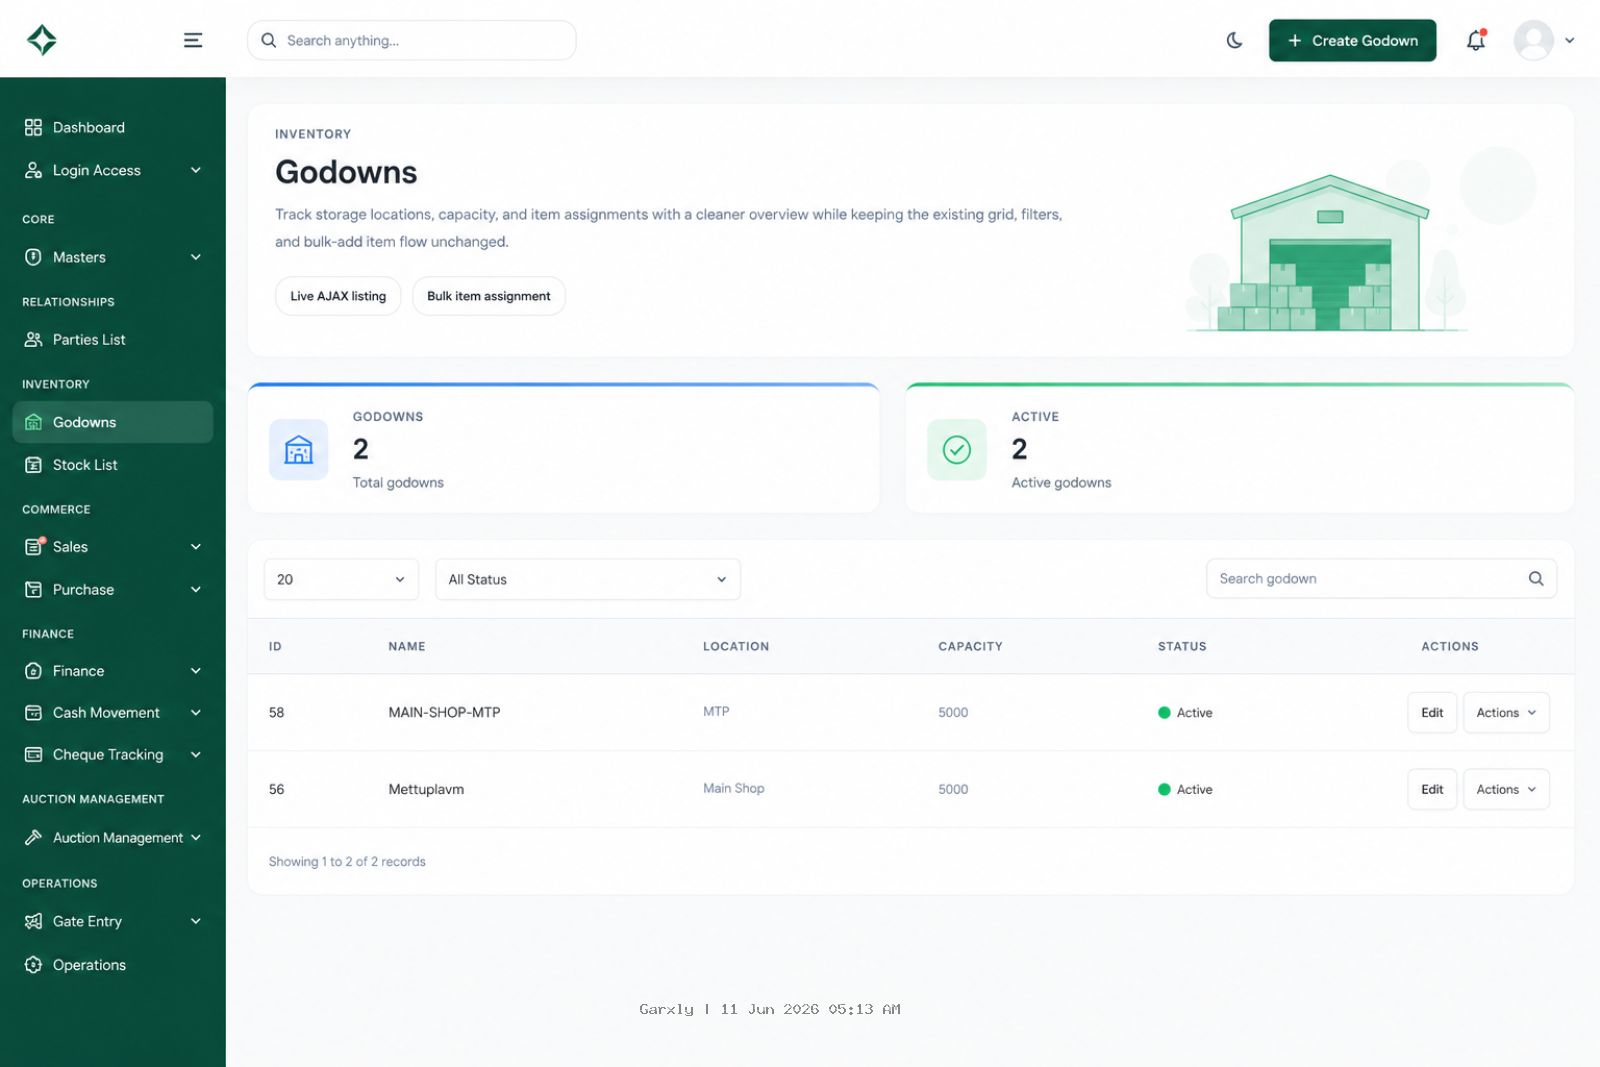Expand the Auction Management submenu chevron
Image resolution: width=1600 pixels, height=1067 pixels.
pyautogui.click(x=196, y=837)
